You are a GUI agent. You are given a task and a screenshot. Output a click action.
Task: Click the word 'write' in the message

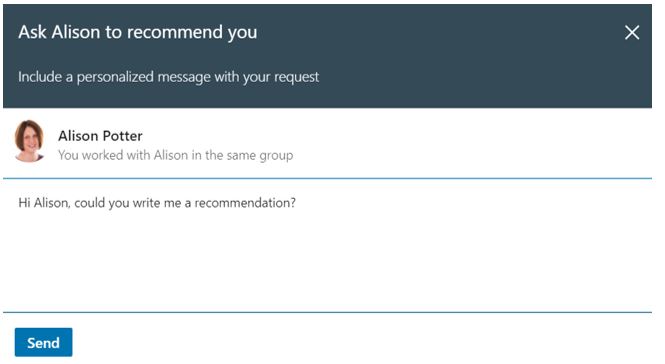tap(146, 203)
